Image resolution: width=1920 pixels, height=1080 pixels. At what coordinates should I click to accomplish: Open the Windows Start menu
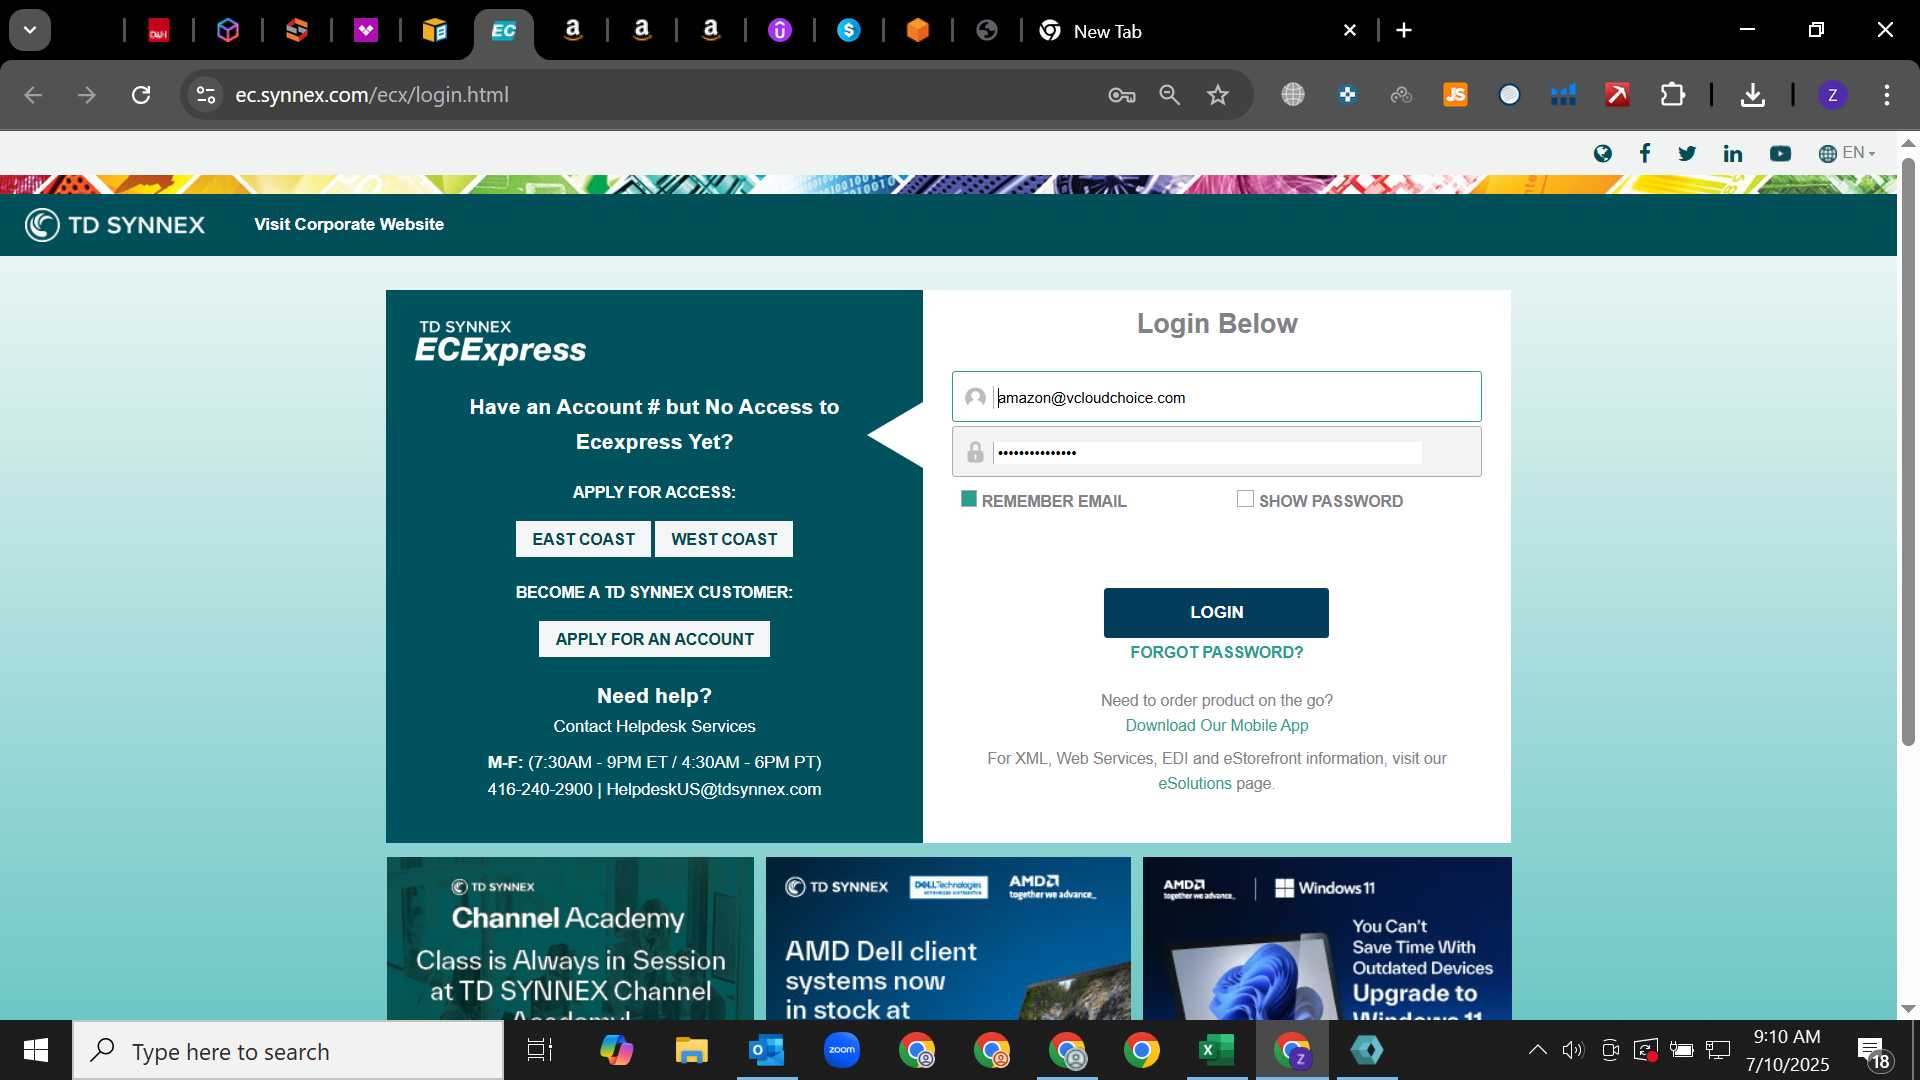(x=36, y=1050)
